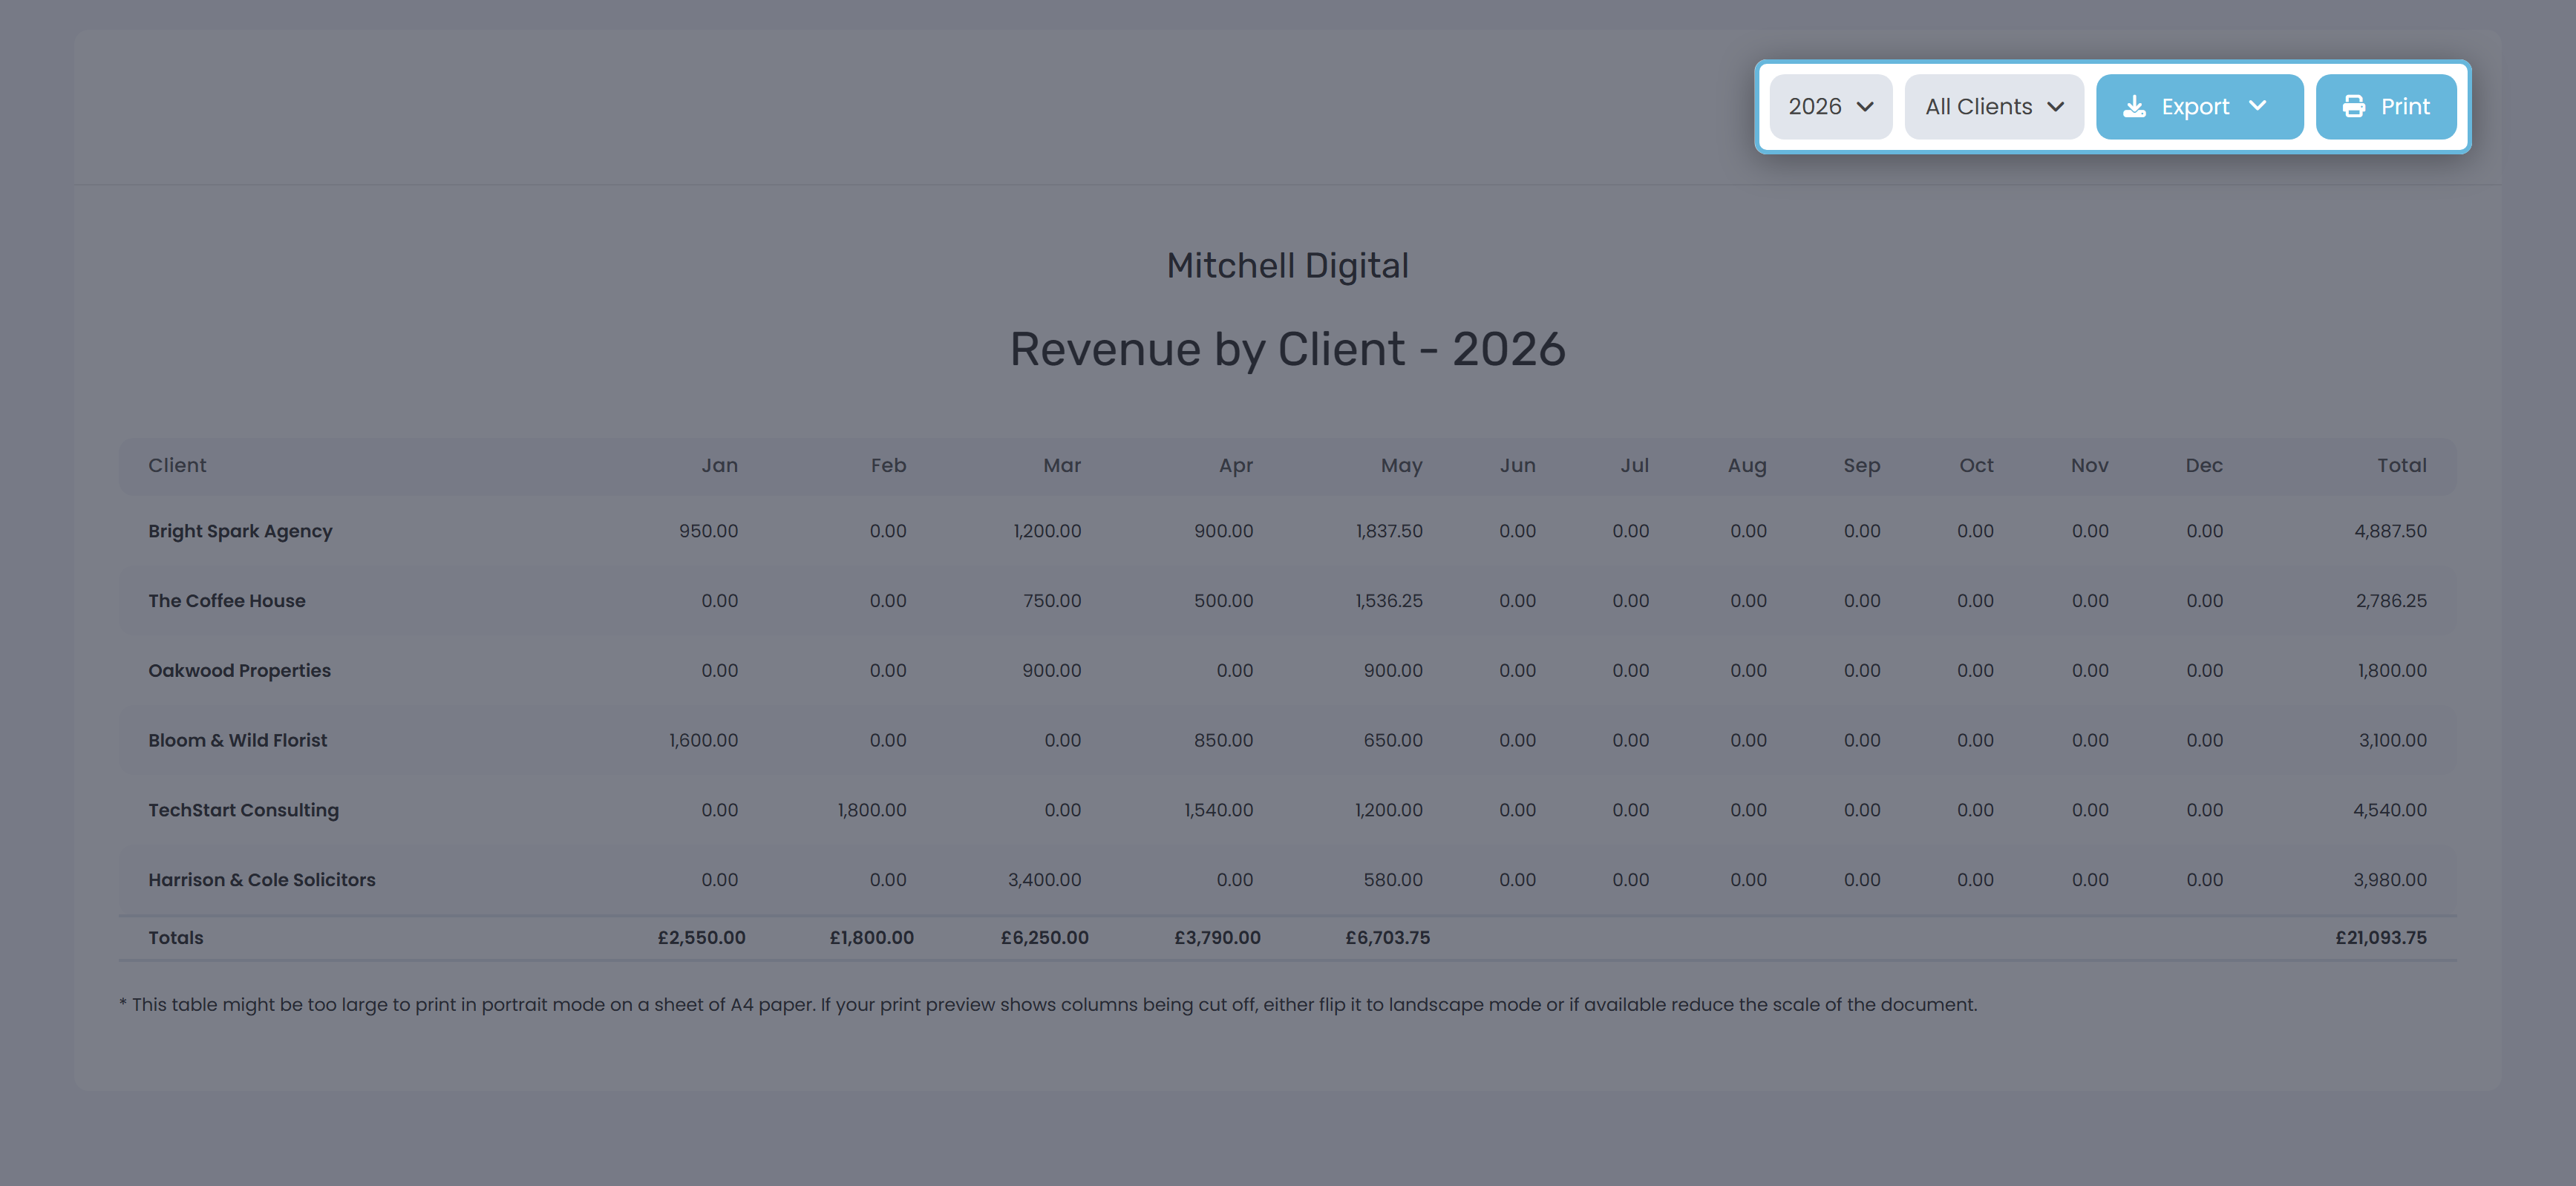Click Oakwood Properties total 1,800.00
2576x1186 pixels.
(2392, 671)
